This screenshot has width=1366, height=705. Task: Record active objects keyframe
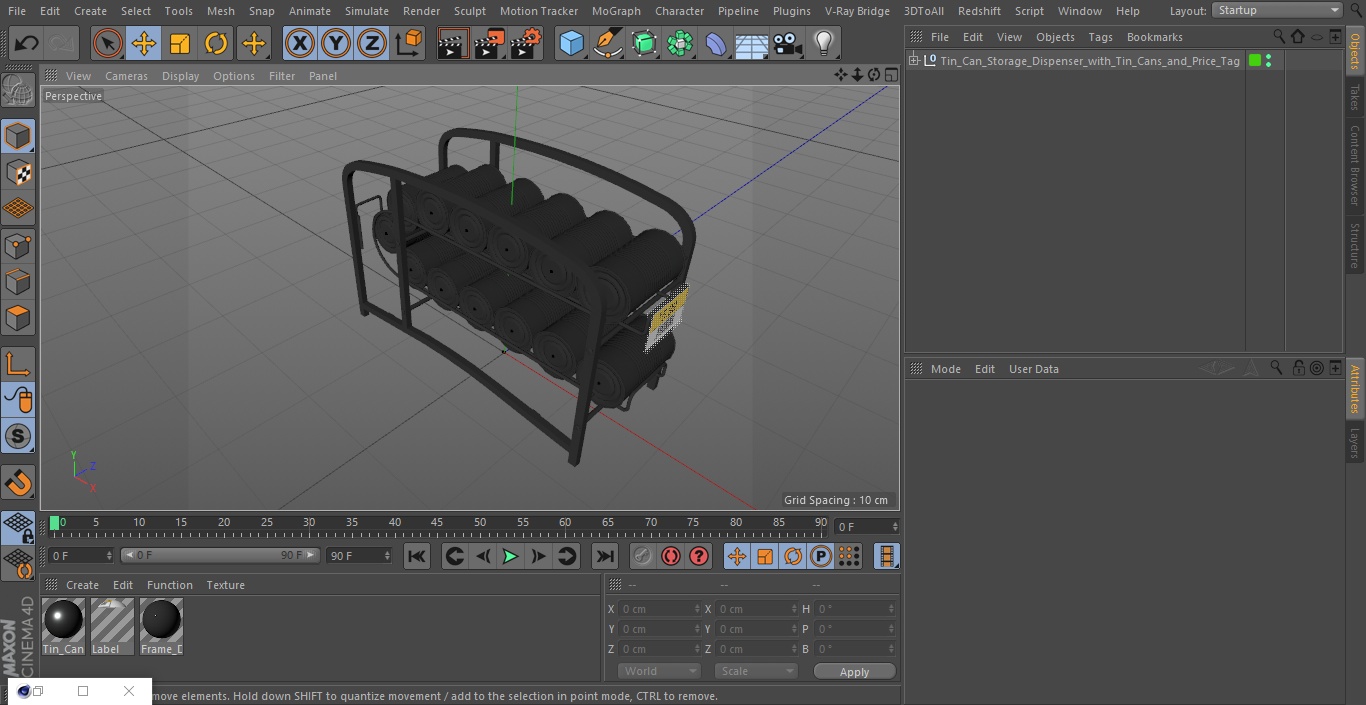pyautogui.click(x=643, y=556)
